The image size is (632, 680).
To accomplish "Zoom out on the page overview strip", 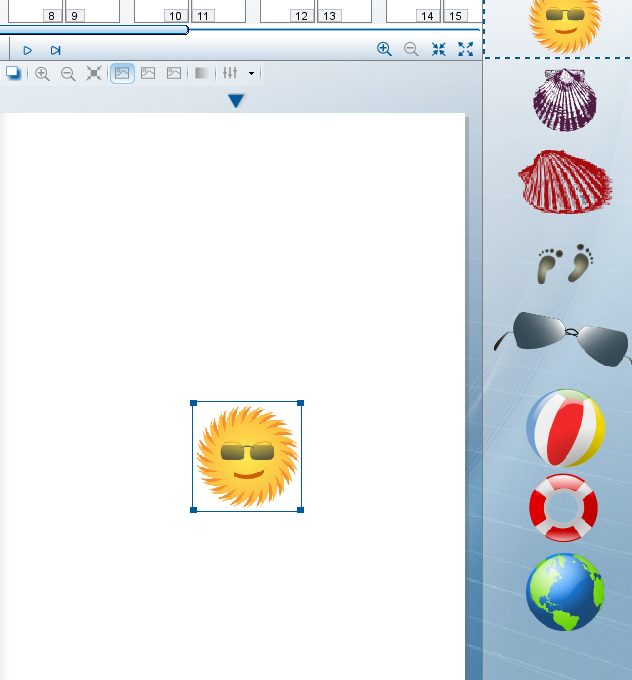I will (411, 49).
